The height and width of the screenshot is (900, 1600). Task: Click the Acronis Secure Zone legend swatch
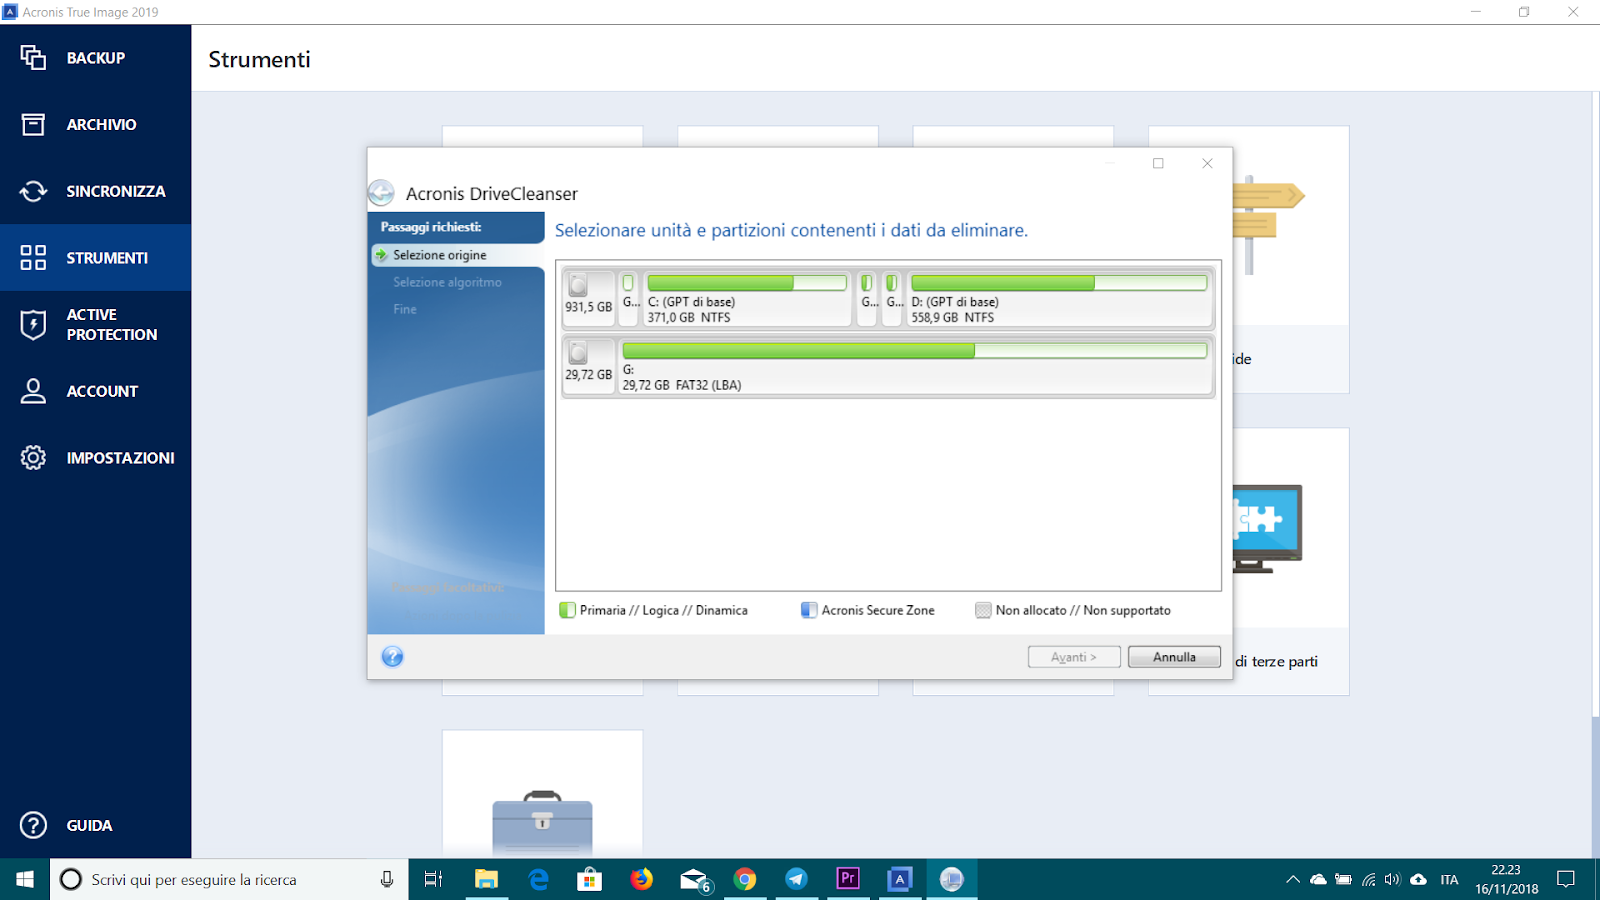tap(809, 610)
